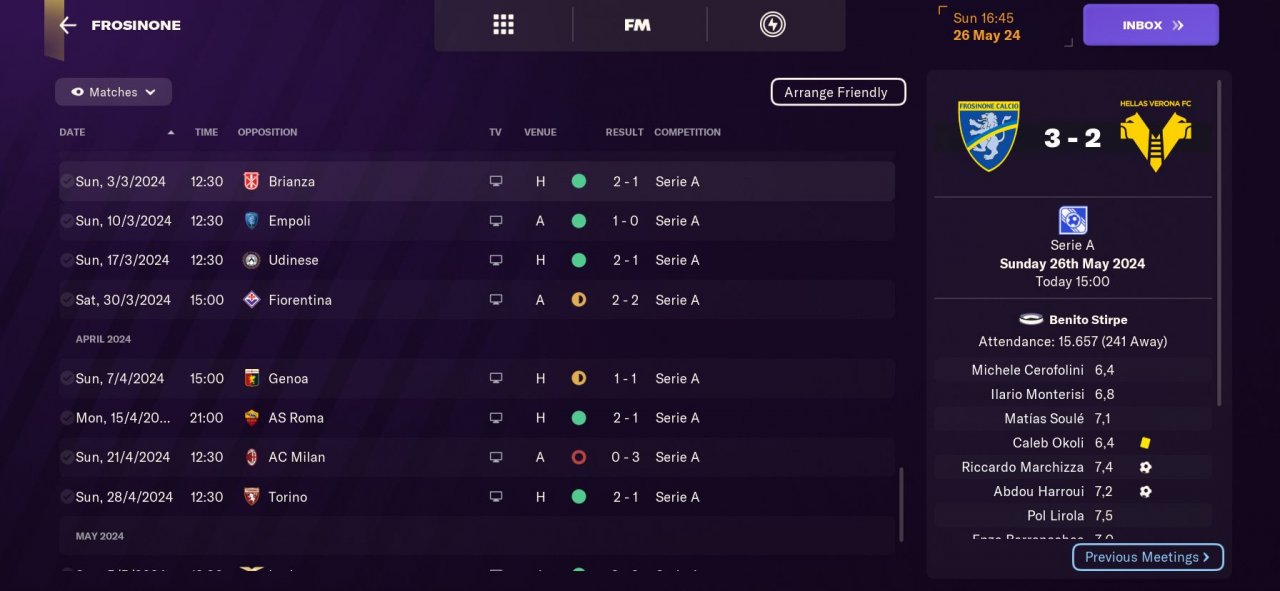Sort by the Competition column header
The image size is (1280, 591).
687,132
